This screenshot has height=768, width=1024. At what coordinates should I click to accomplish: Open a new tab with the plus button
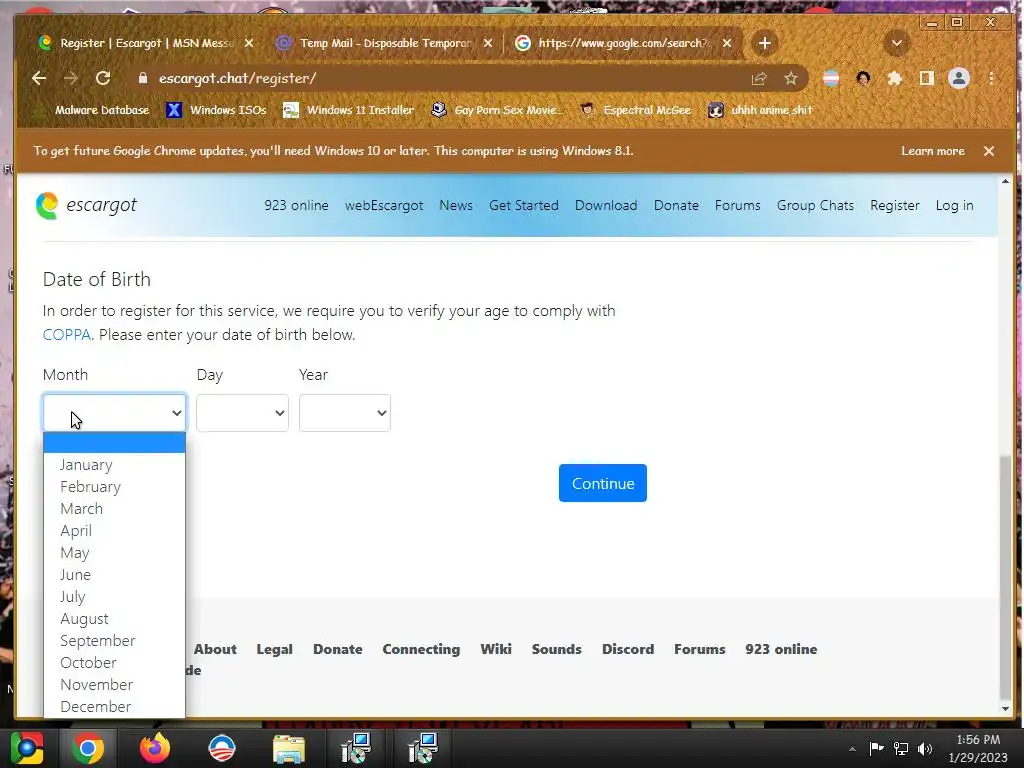[765, 43]
